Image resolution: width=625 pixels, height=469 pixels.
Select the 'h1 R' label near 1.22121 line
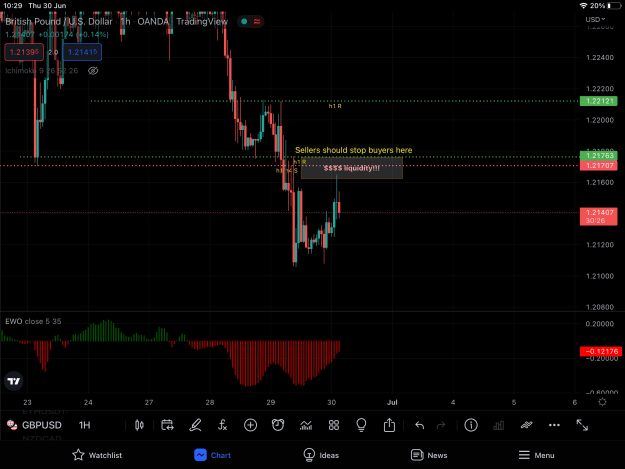[x=335, y=106]
